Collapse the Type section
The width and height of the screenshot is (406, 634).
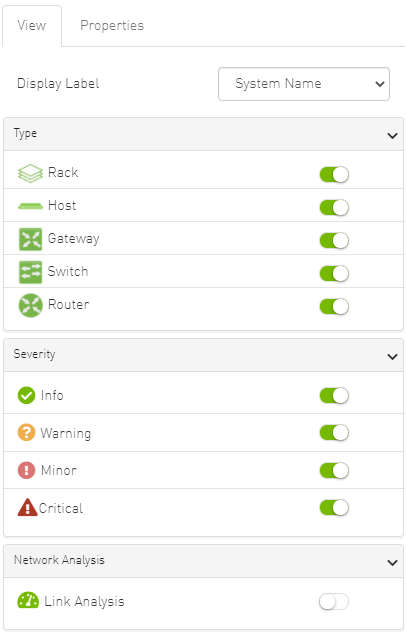tap(392, 135)
